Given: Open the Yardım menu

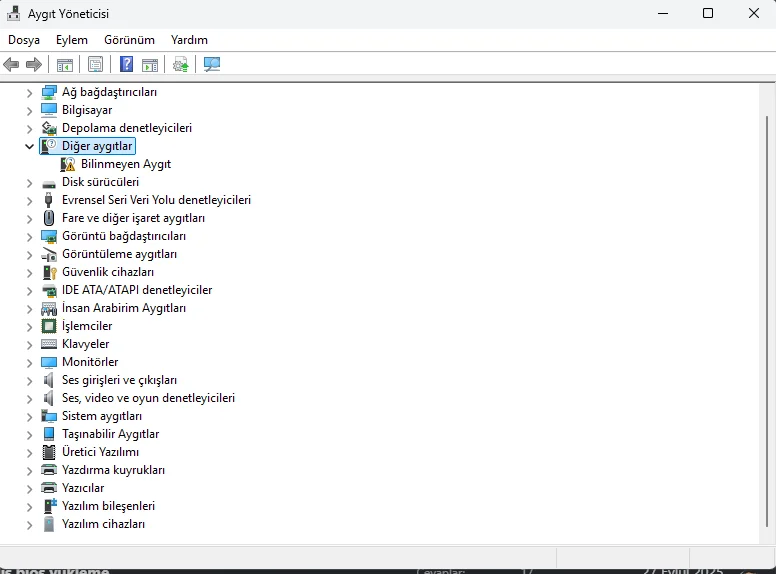Looking at the screenshot, I should pos(189,40).
